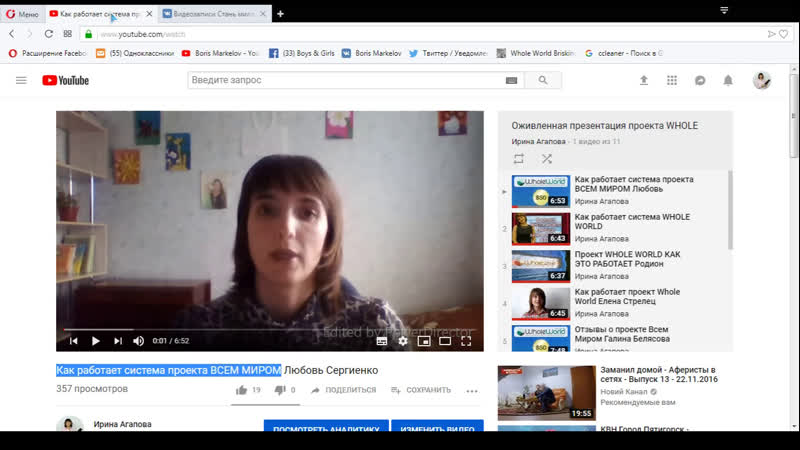Close the VK Видеозаписи tab
This screenshot has height=450, width=800.
pos(263,14)
